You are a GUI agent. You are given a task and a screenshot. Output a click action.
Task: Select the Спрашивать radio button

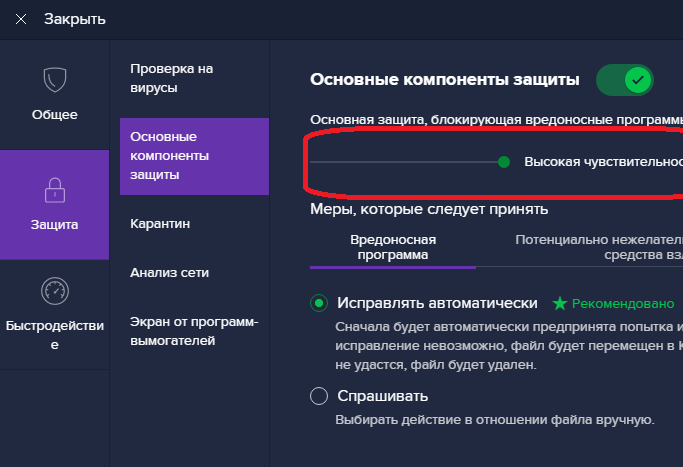[x=319, y=396]
